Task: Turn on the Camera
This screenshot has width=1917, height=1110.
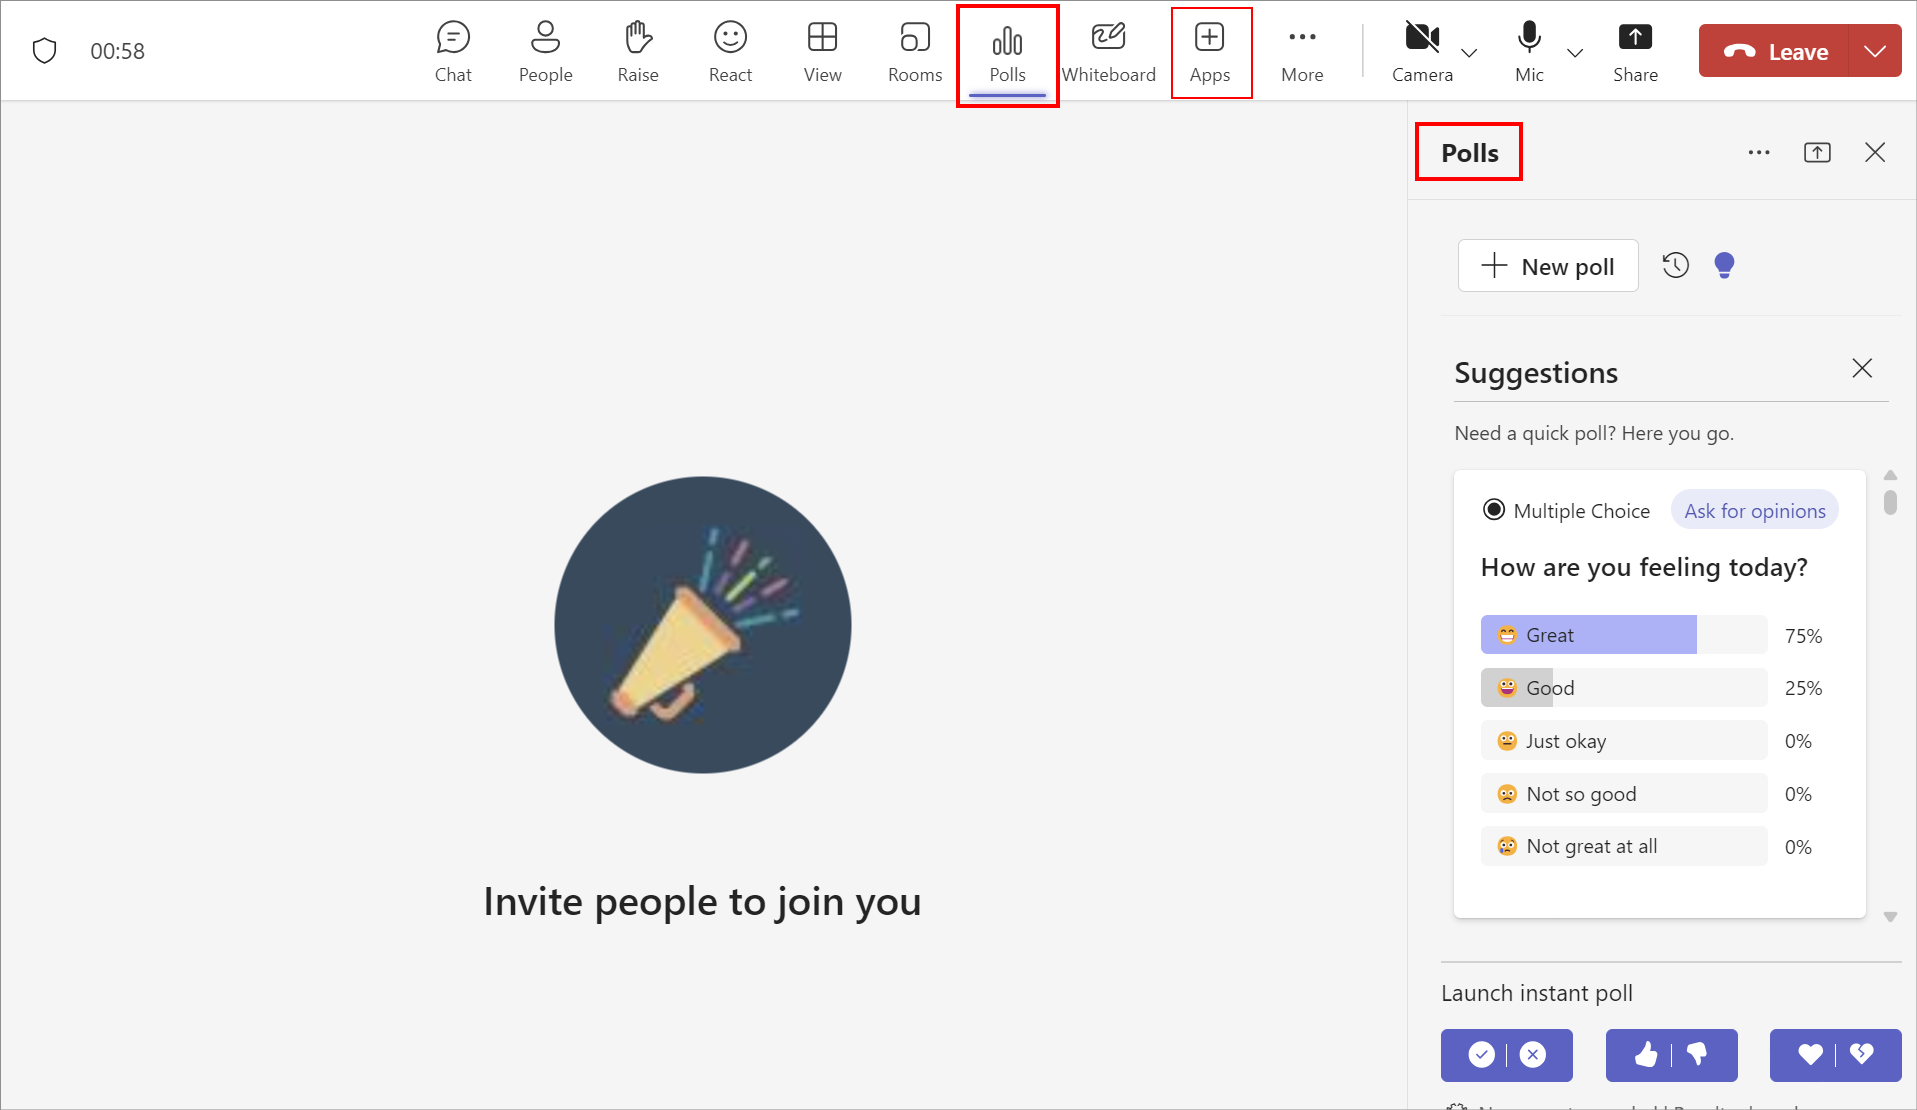Action: pyautogui.click(x=1421, y=52)
